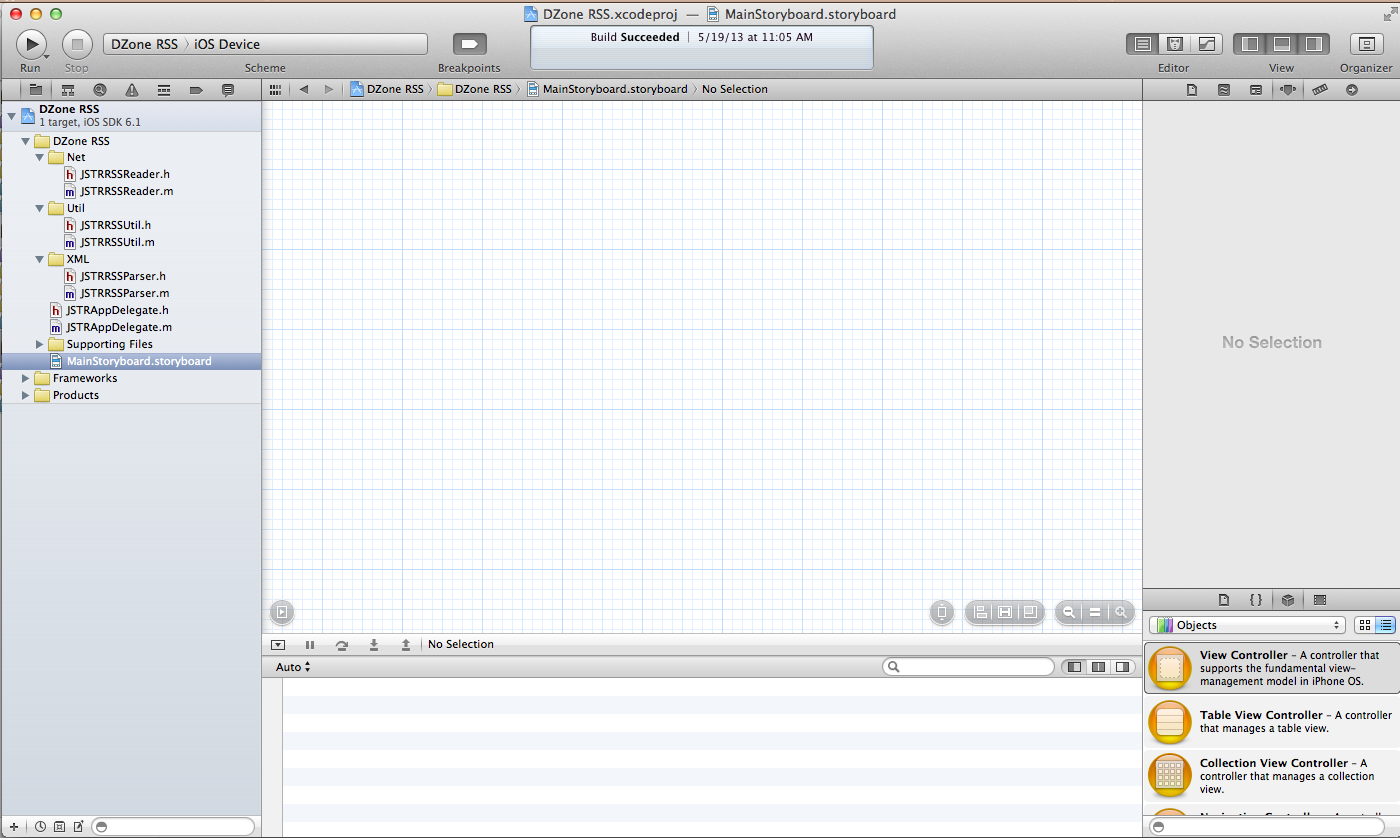1400x838 pixels.
Task: Show the Identity inspector
Action: click(1256, 90)
